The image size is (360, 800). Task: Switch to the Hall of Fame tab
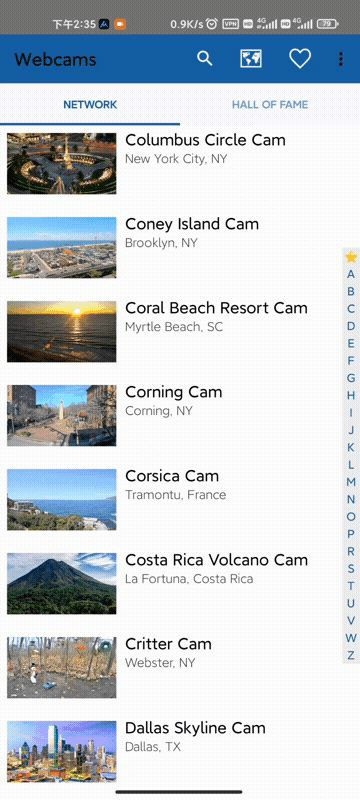click(270, 105)
